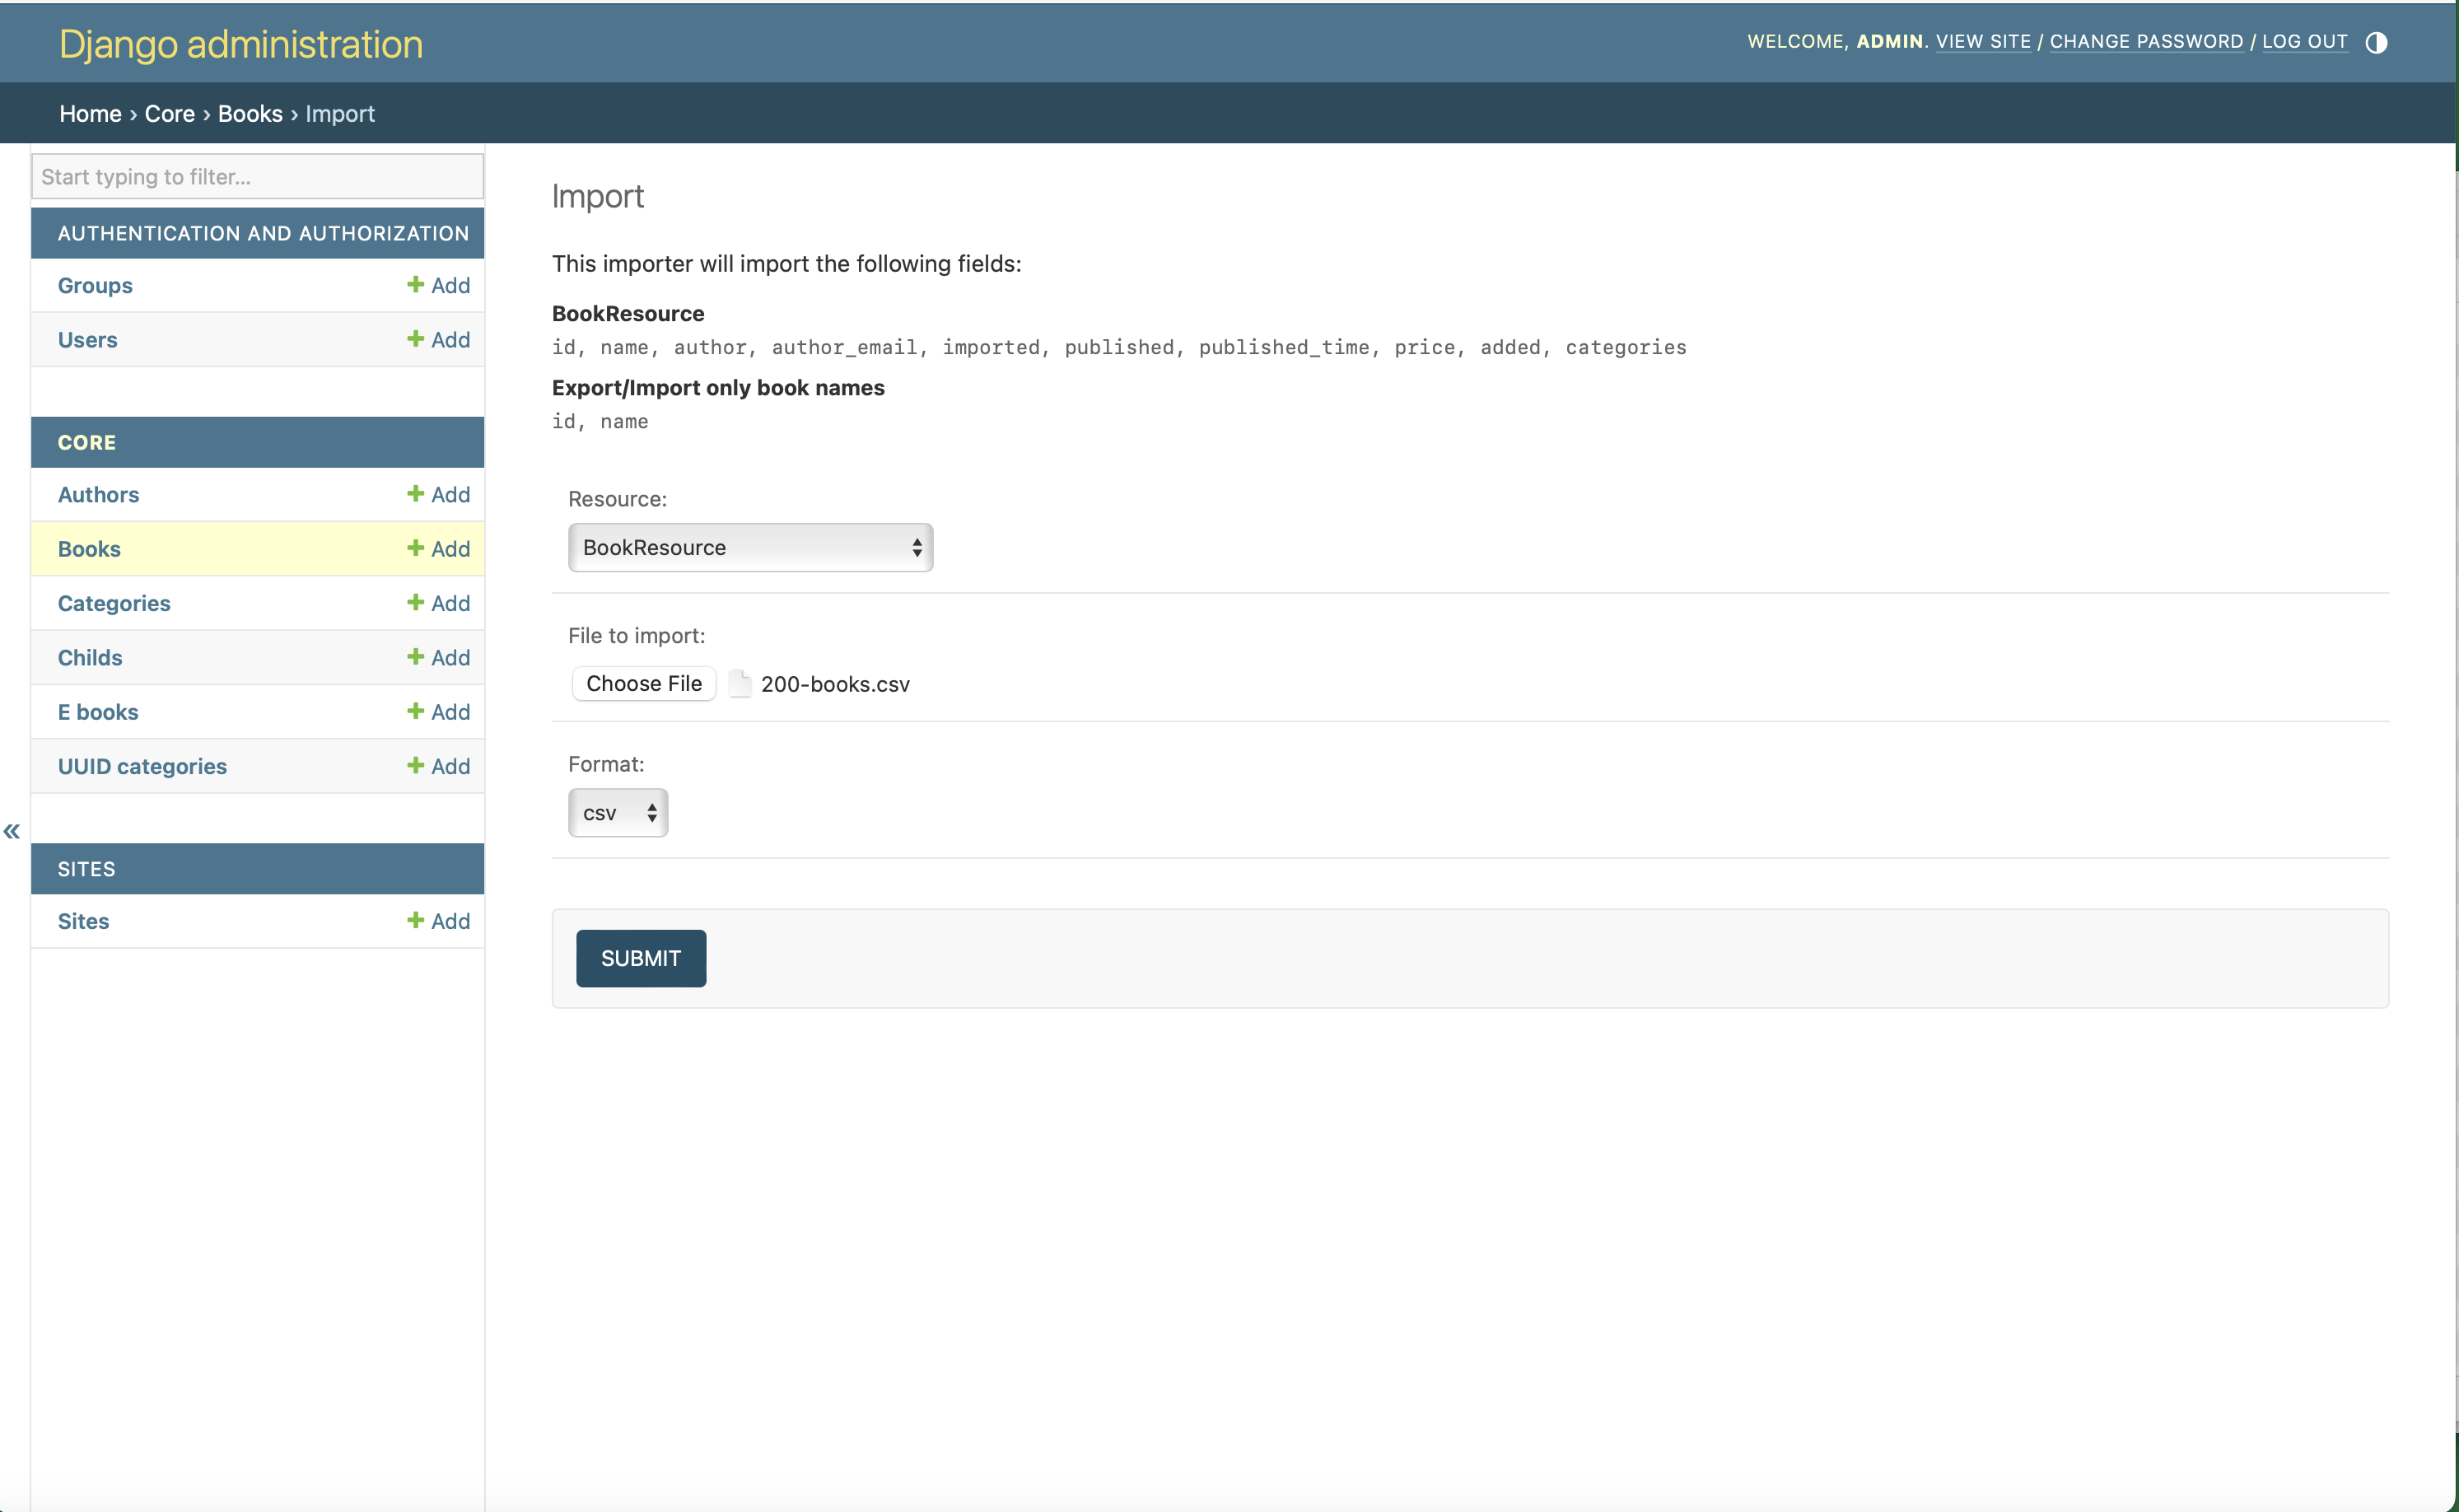Click the Add link for Authors
This screenshot has height=1512, width=2459.
[439, 494]
